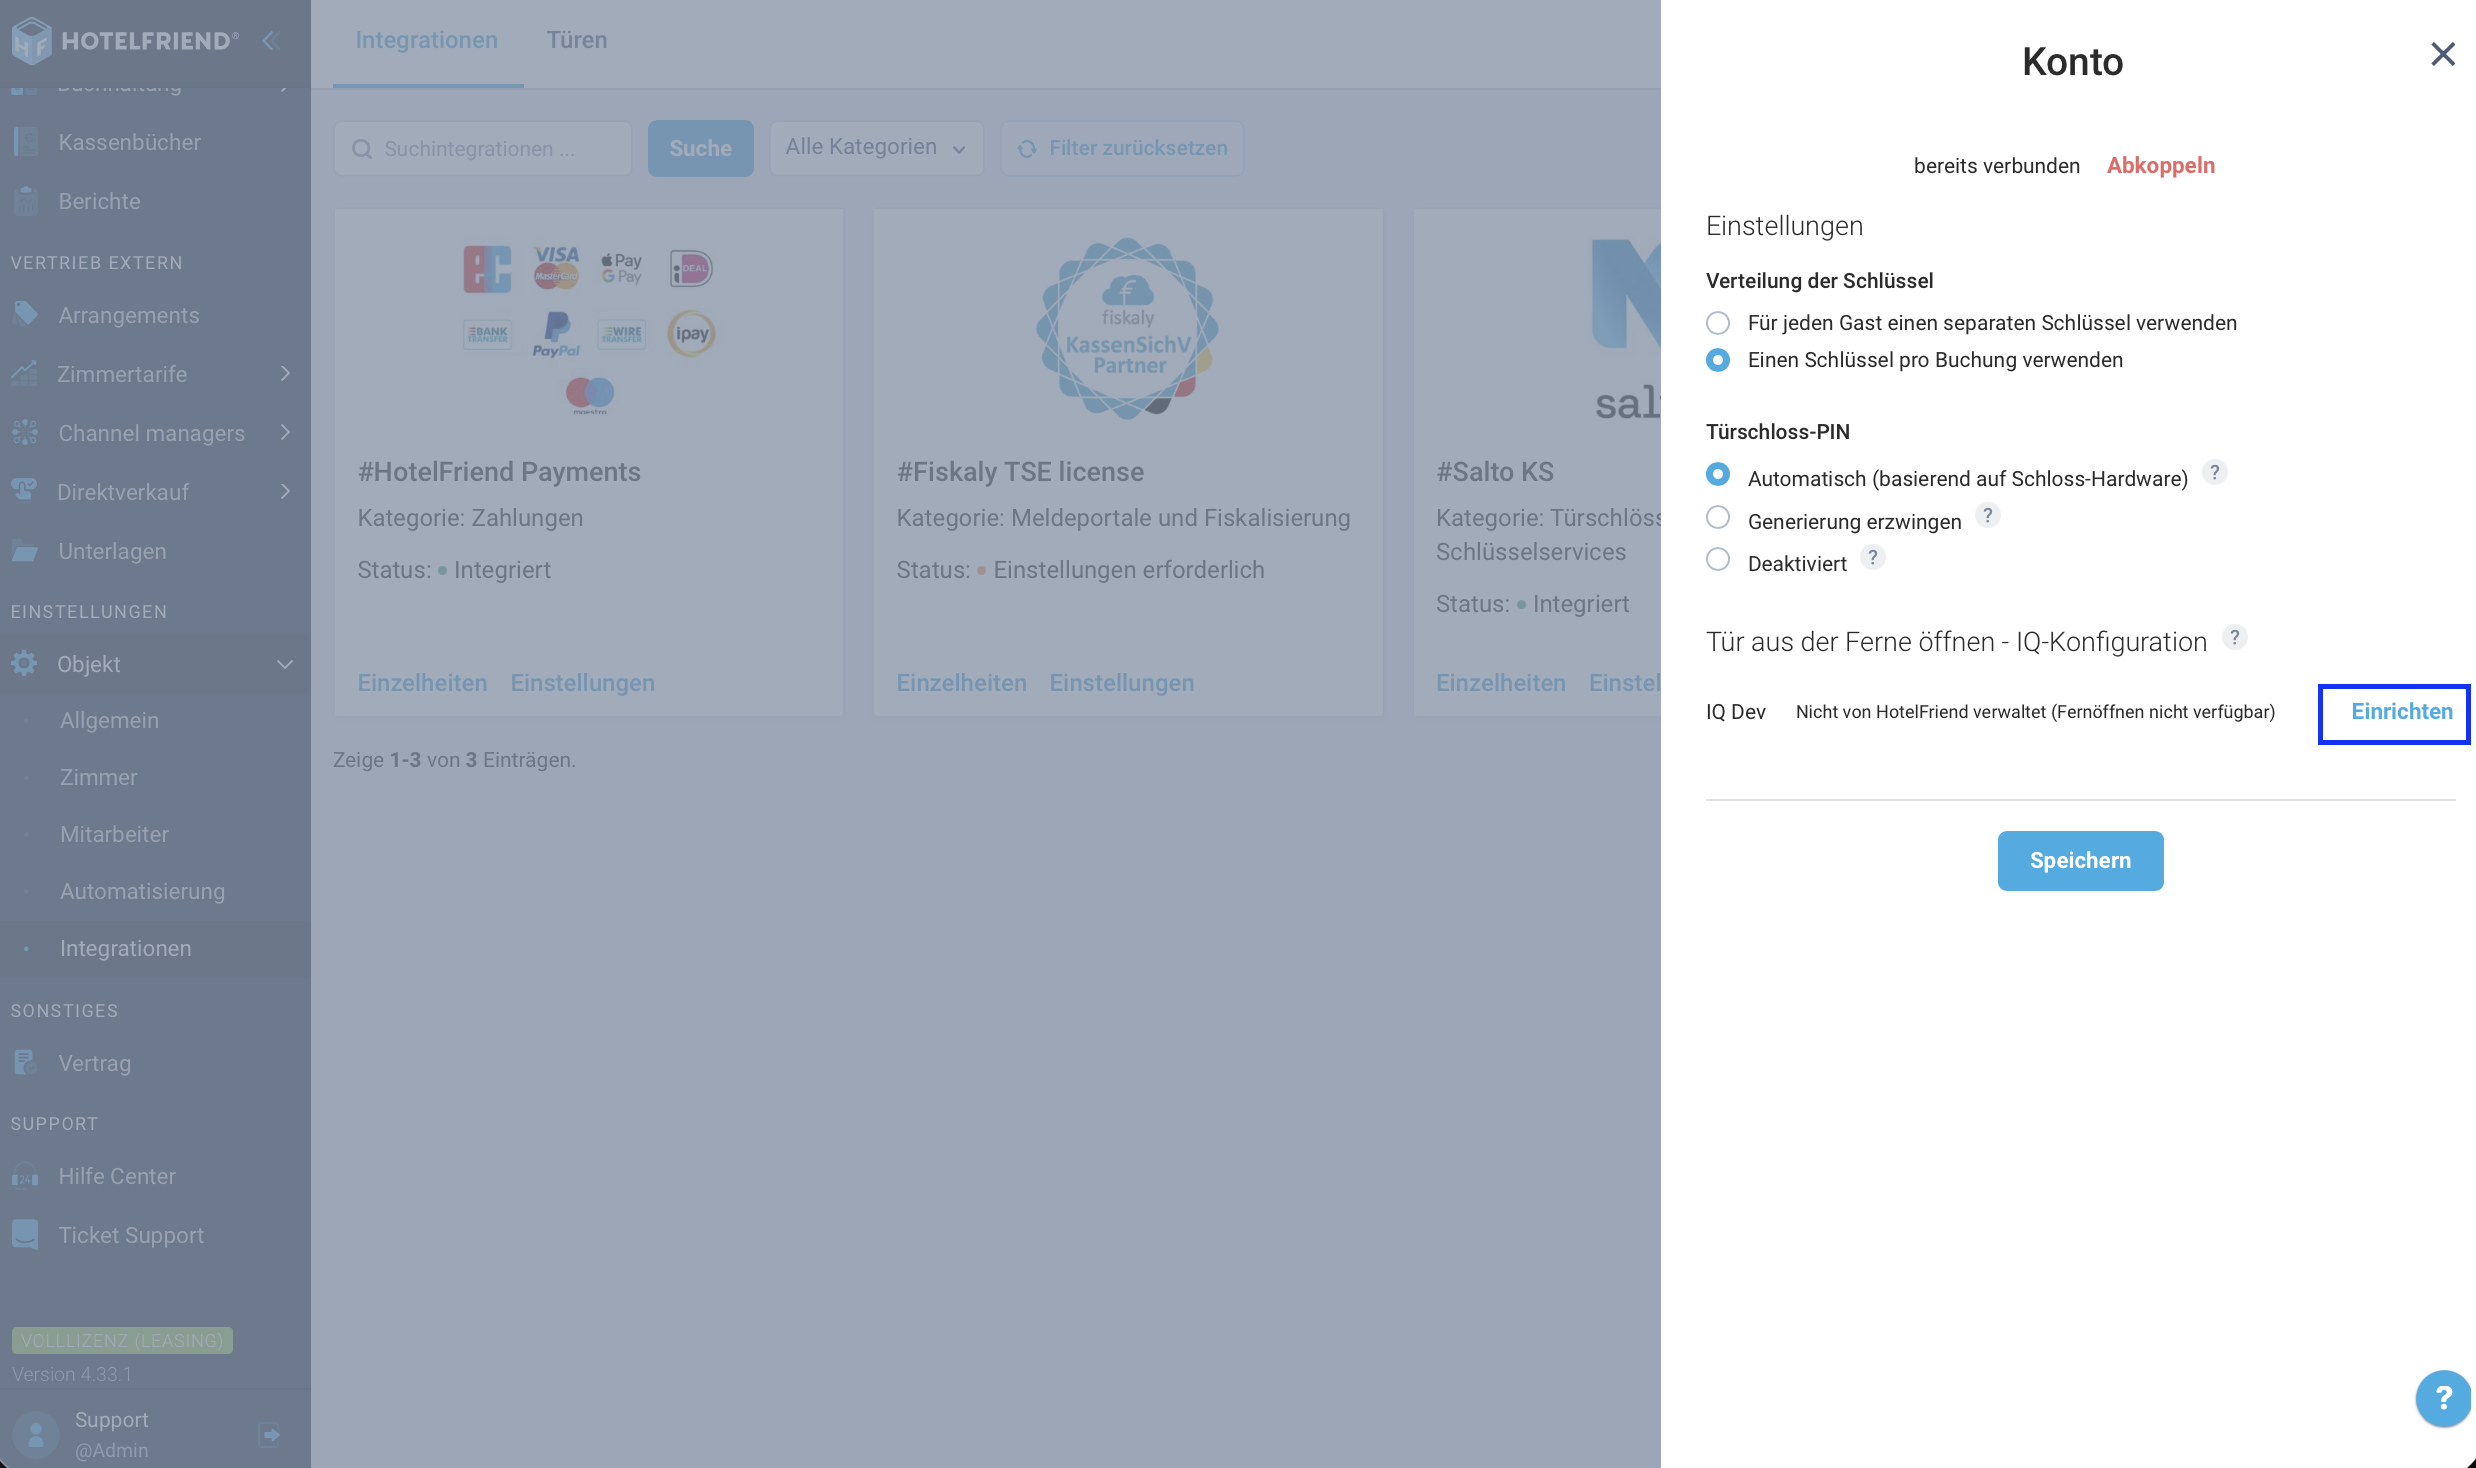The height and width of the screenshot is (1468, 2476).
Task: Collapse the Objekt settings section
Action: (x=285, y=665)
